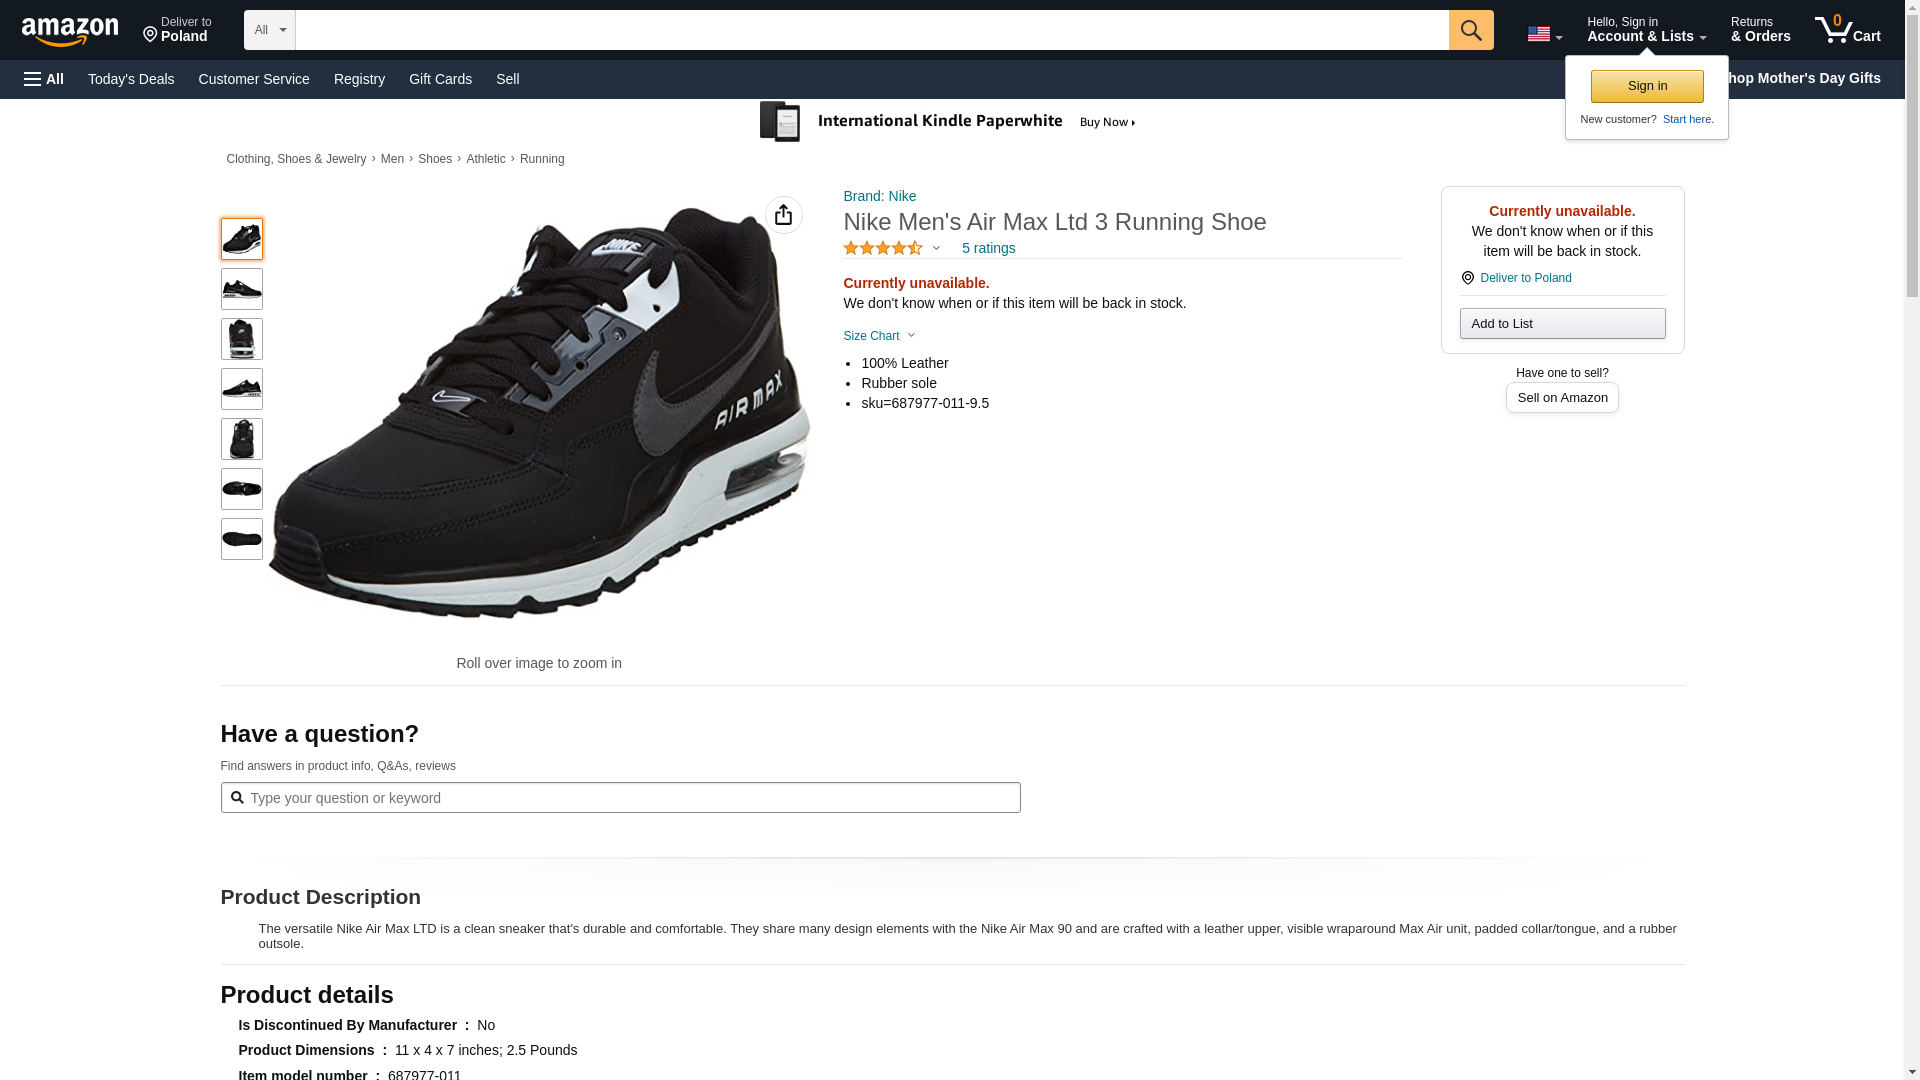Open the language flag dropdown

click(x=1544, y=35)
